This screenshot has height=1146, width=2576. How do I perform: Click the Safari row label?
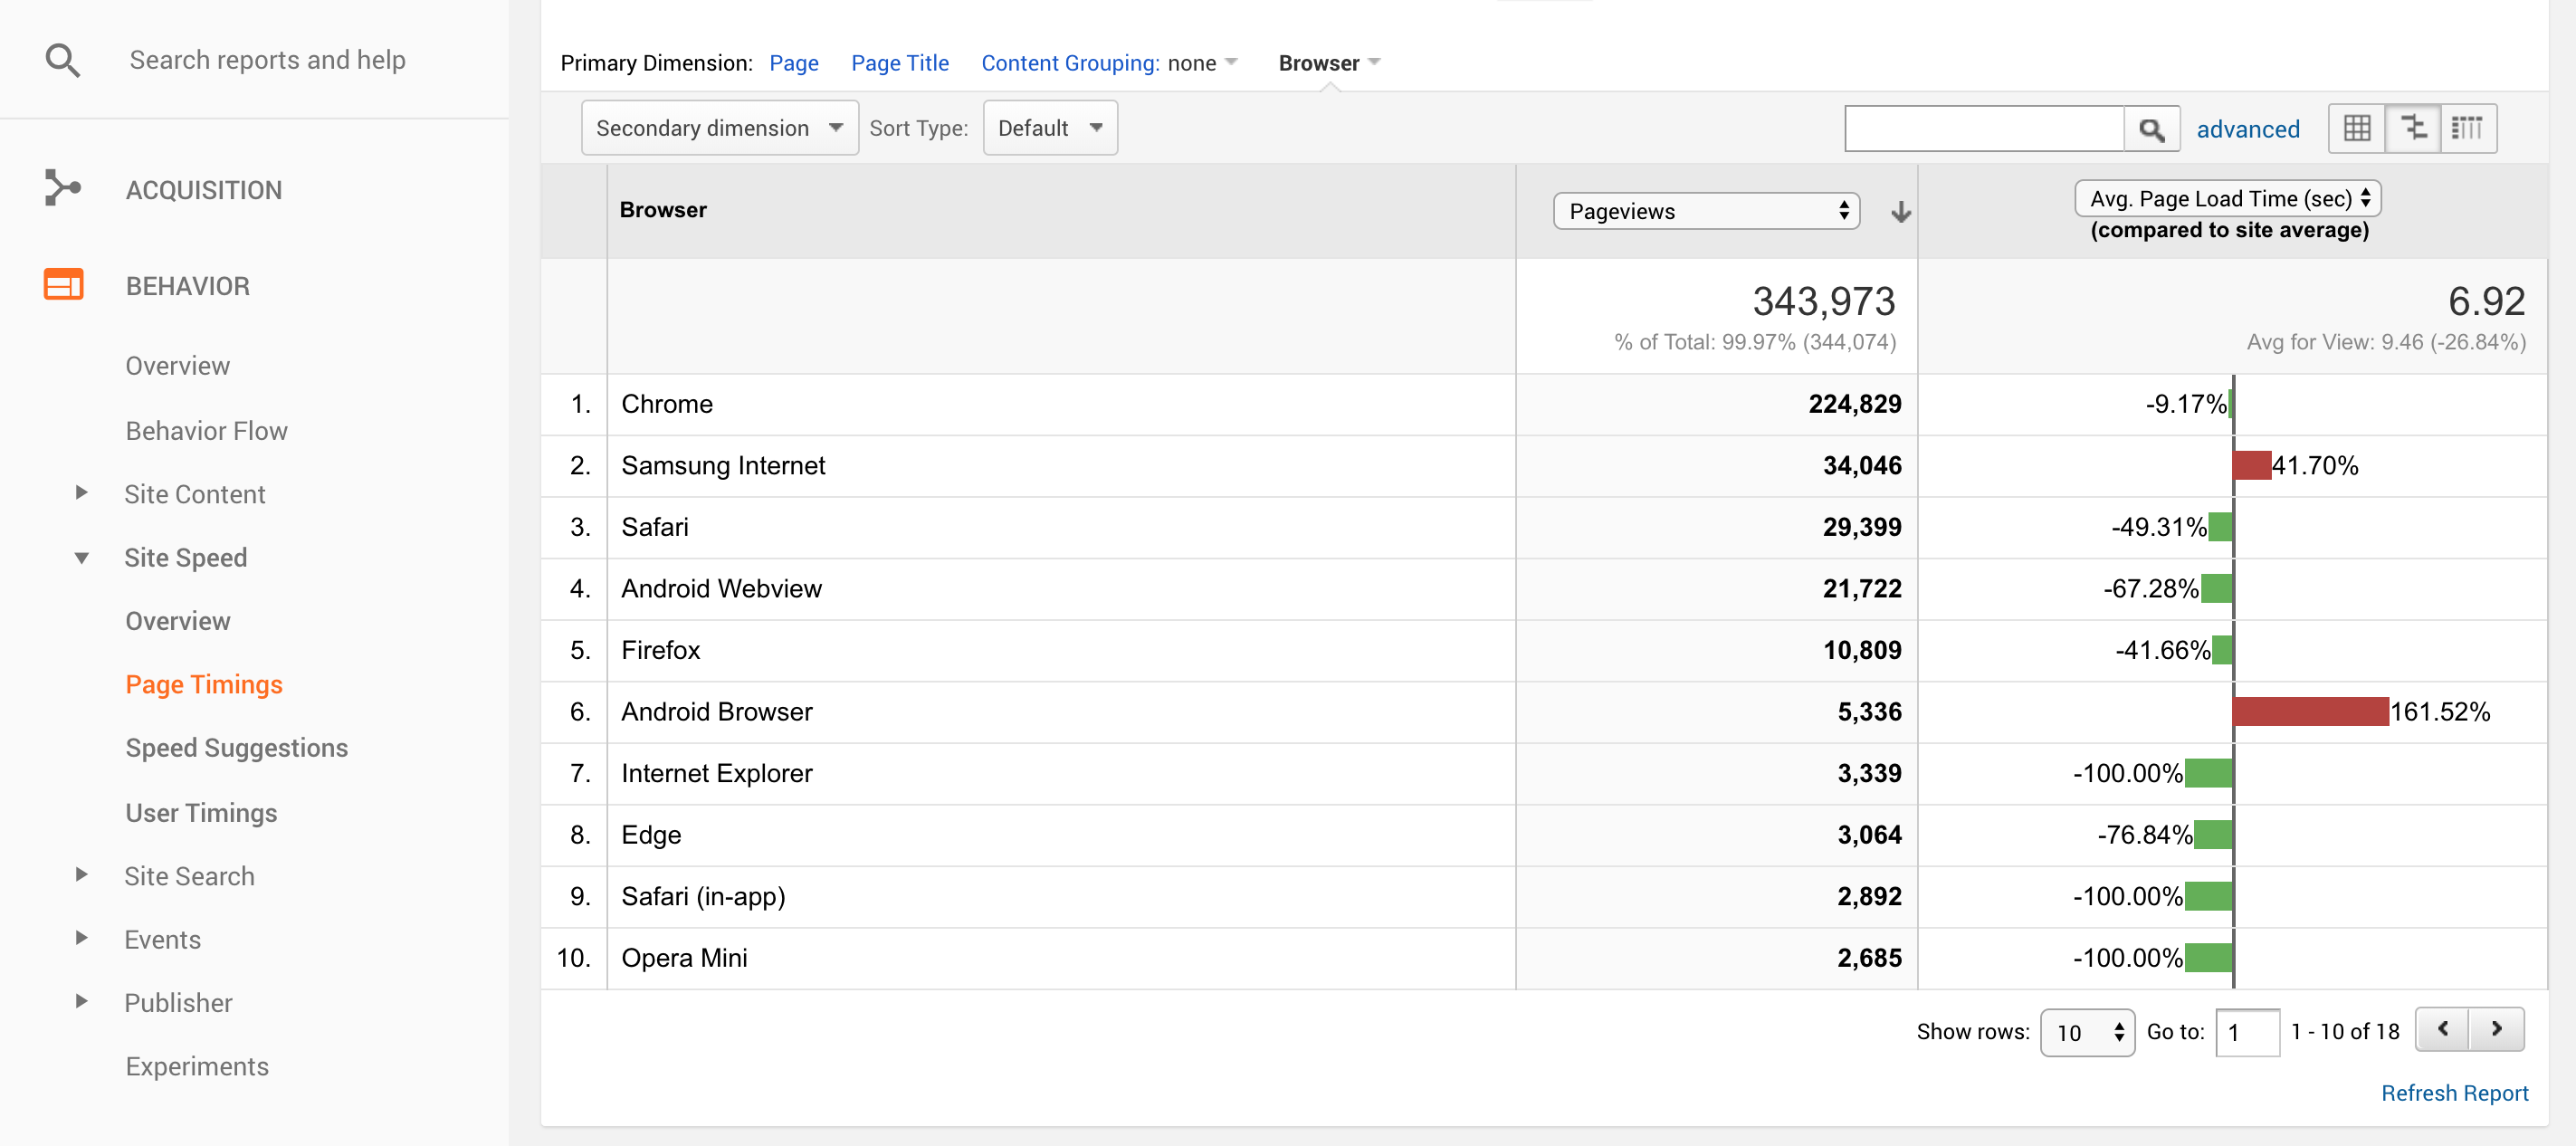[655, 527]
